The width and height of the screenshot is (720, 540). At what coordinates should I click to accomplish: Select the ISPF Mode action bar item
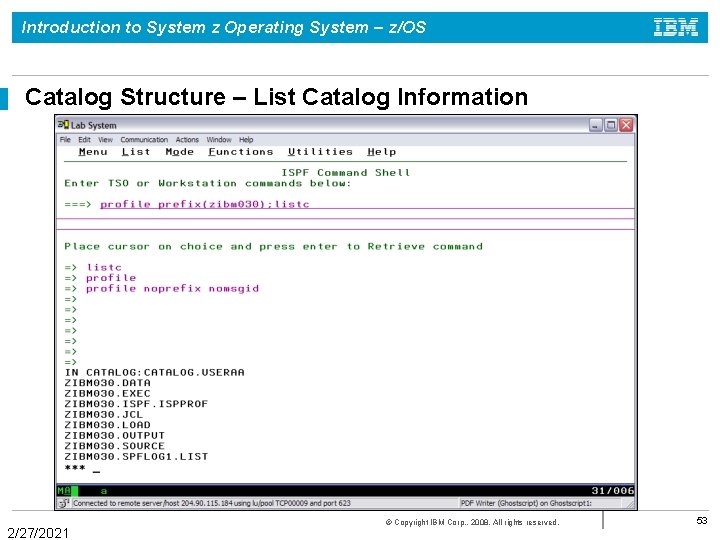tap(180, 152)
